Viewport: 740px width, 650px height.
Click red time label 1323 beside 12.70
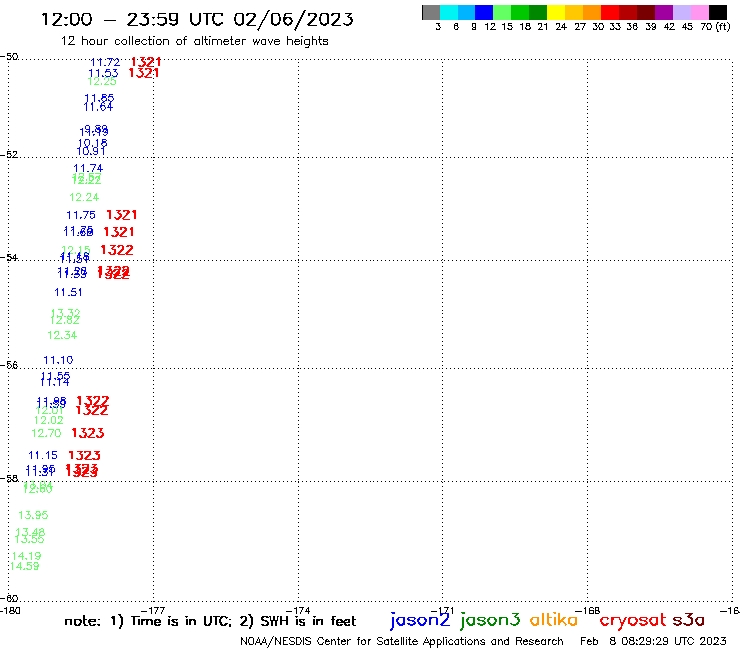click(x=88, y=433)
